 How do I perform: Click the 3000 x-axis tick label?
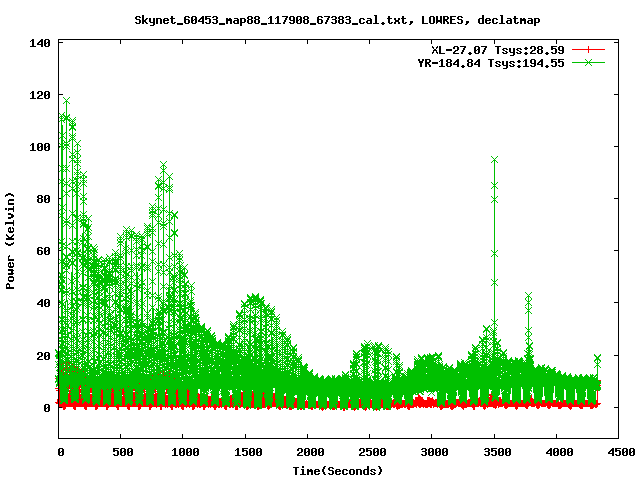433,452
